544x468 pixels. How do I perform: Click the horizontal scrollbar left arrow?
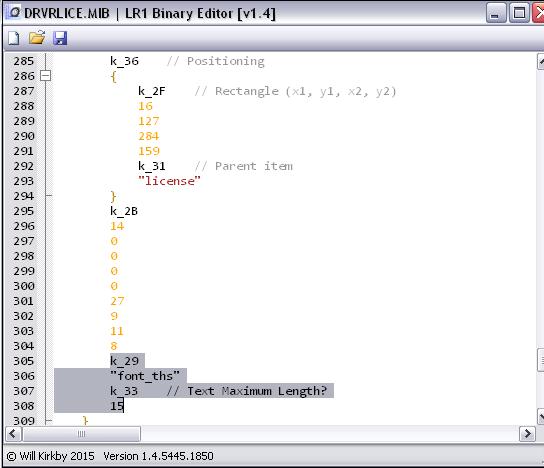coord(13,434)
